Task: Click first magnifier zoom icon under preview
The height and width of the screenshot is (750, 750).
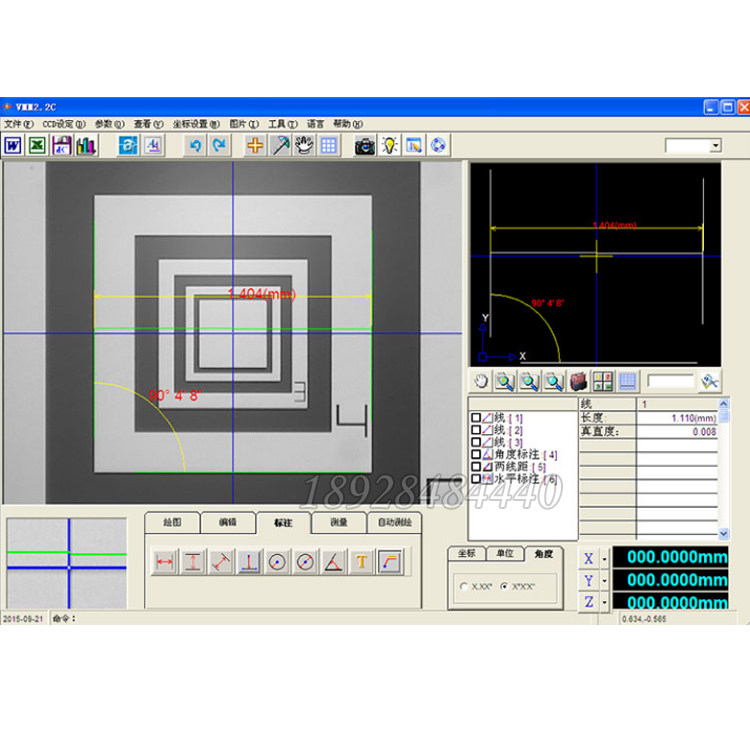Action: point(505,382)
